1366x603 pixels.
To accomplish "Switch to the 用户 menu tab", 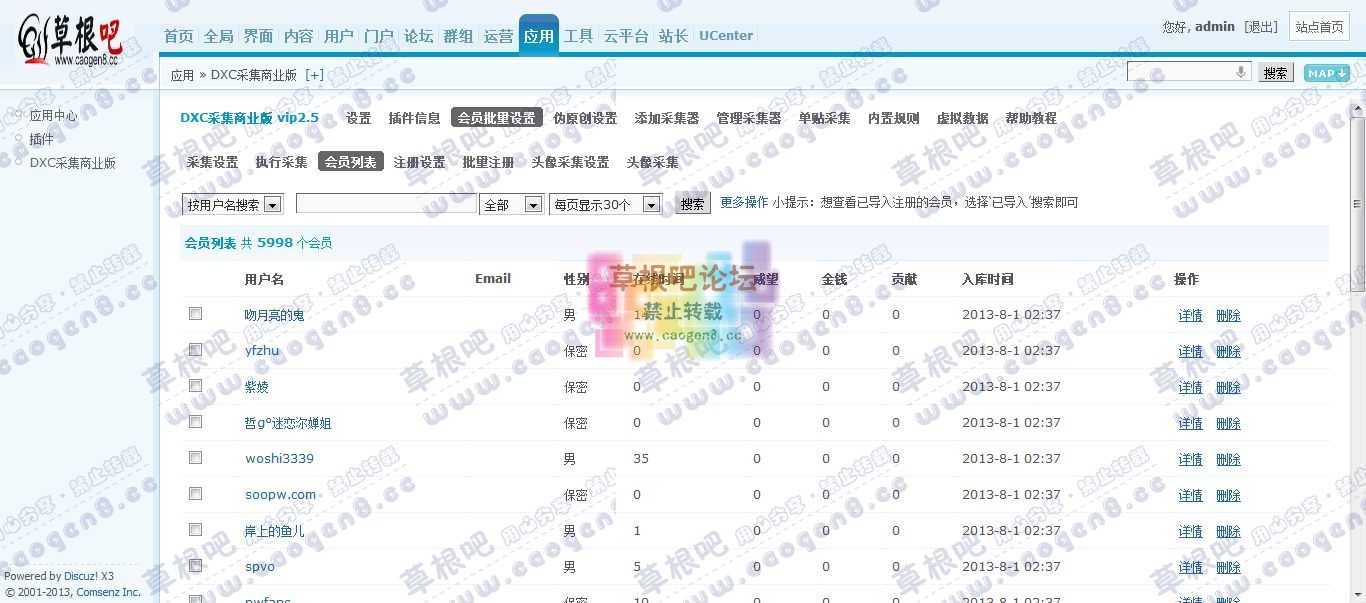I will (339, 35).
